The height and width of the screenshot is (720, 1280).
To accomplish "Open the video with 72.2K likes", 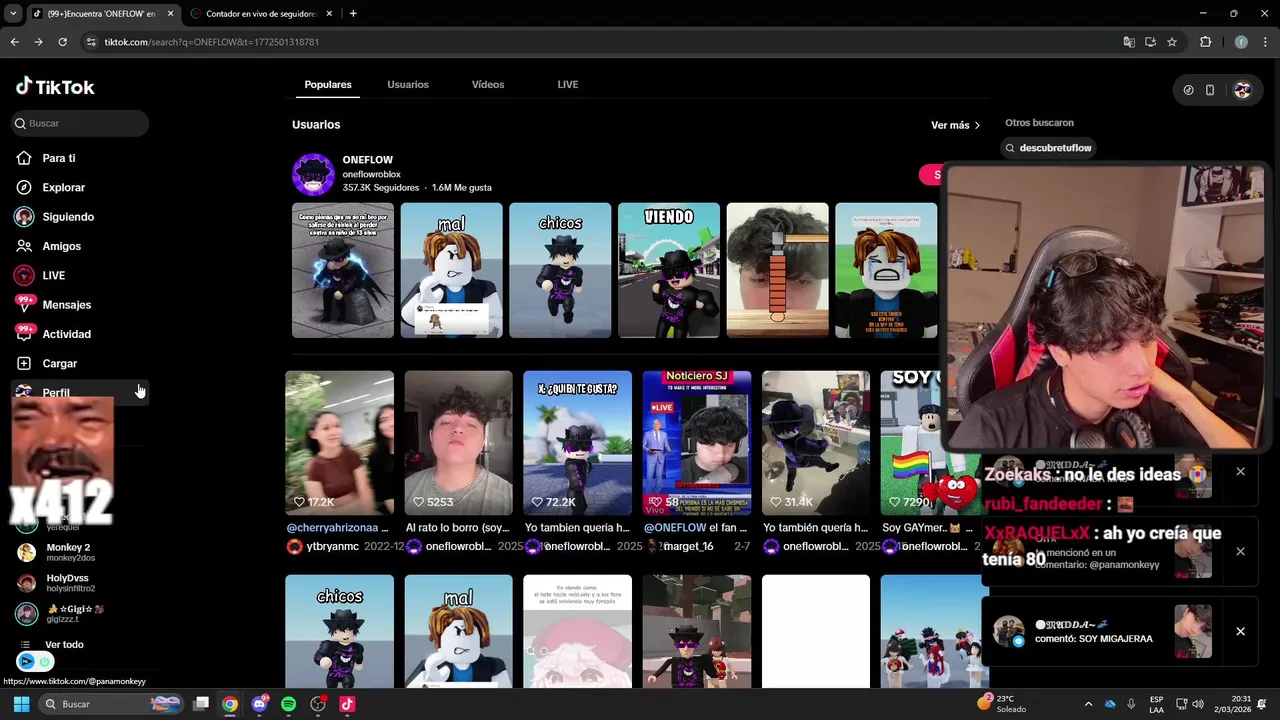I will click(578, 443).
